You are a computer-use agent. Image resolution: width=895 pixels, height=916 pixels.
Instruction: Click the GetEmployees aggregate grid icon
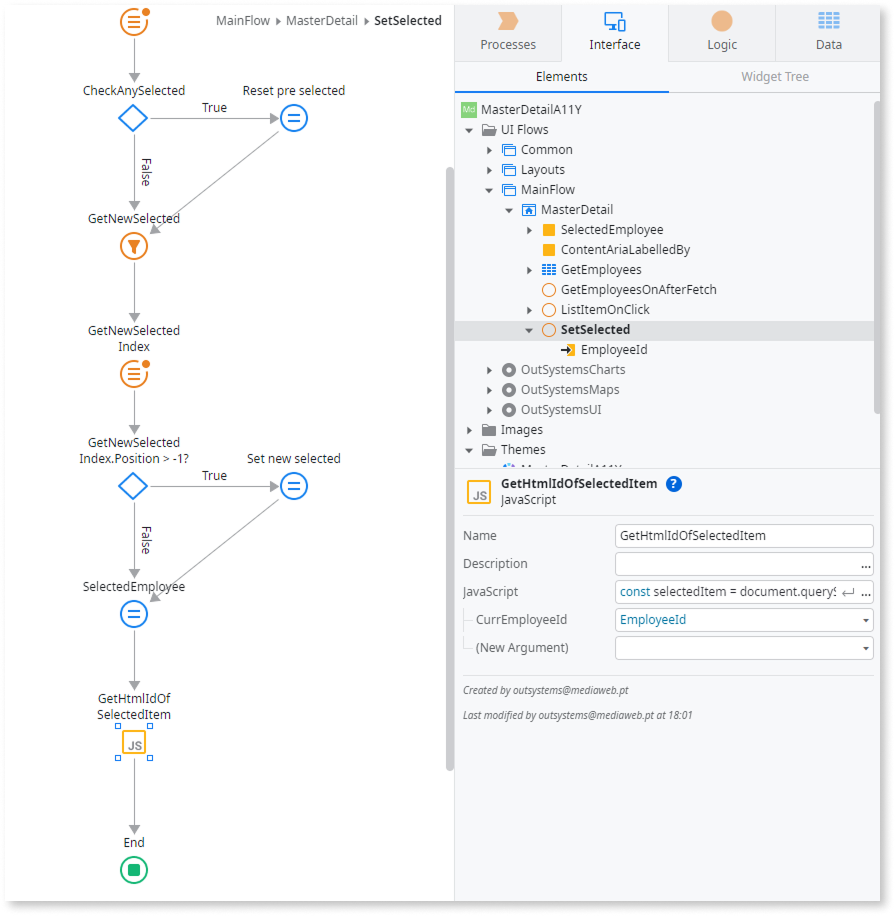click(549, 270)
